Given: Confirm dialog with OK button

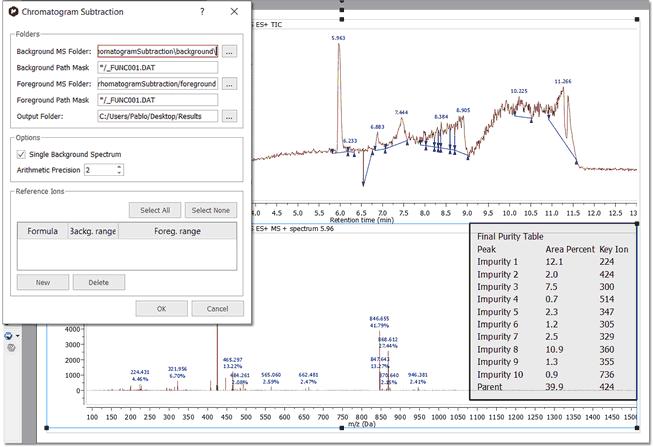Looking at the screenshot, I should (x=161, y=309).
